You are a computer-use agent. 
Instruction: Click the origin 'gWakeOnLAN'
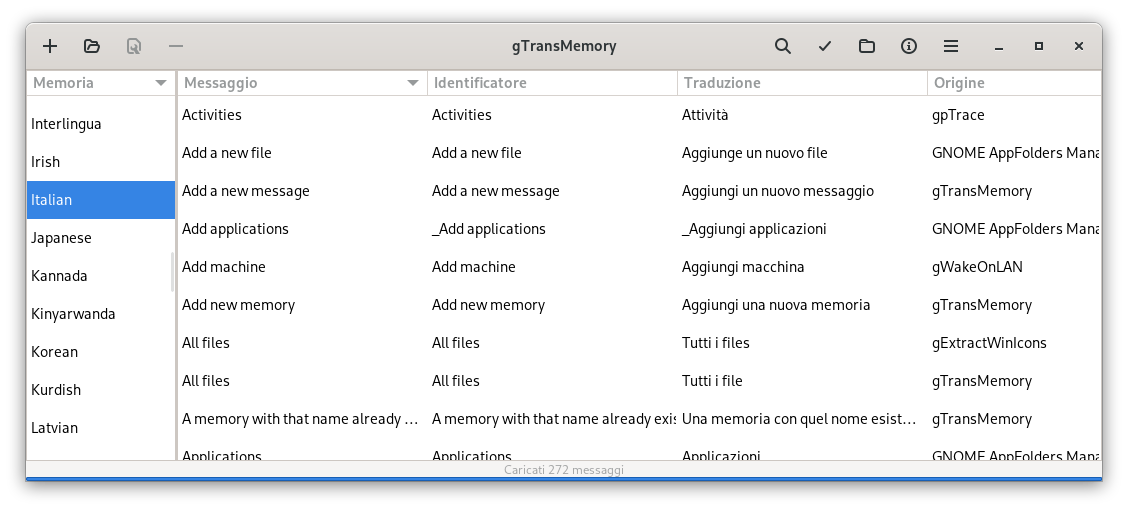point(977,267)
